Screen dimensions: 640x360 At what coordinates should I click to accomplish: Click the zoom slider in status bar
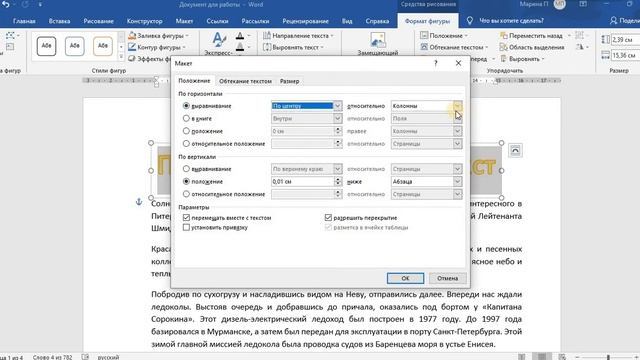607,357
